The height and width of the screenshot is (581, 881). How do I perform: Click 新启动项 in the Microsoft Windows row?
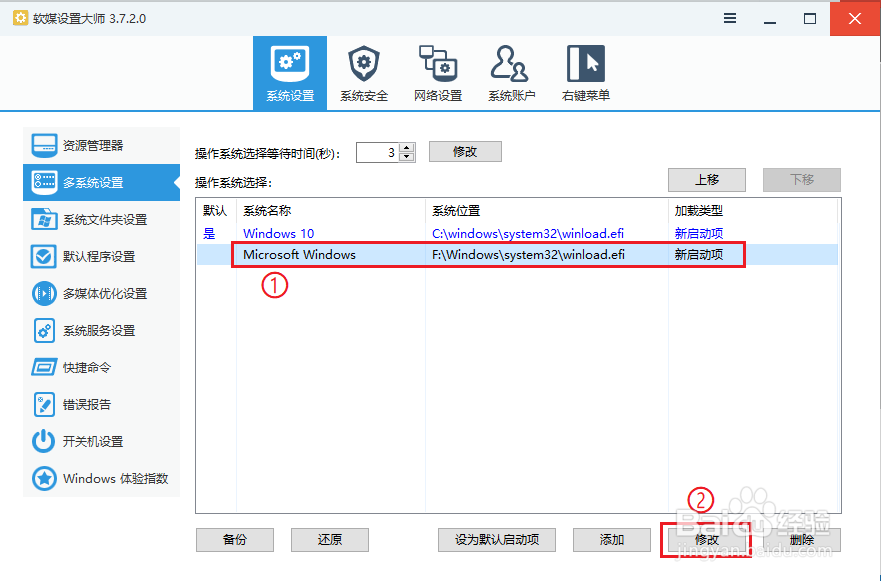[x=698, y=255]
